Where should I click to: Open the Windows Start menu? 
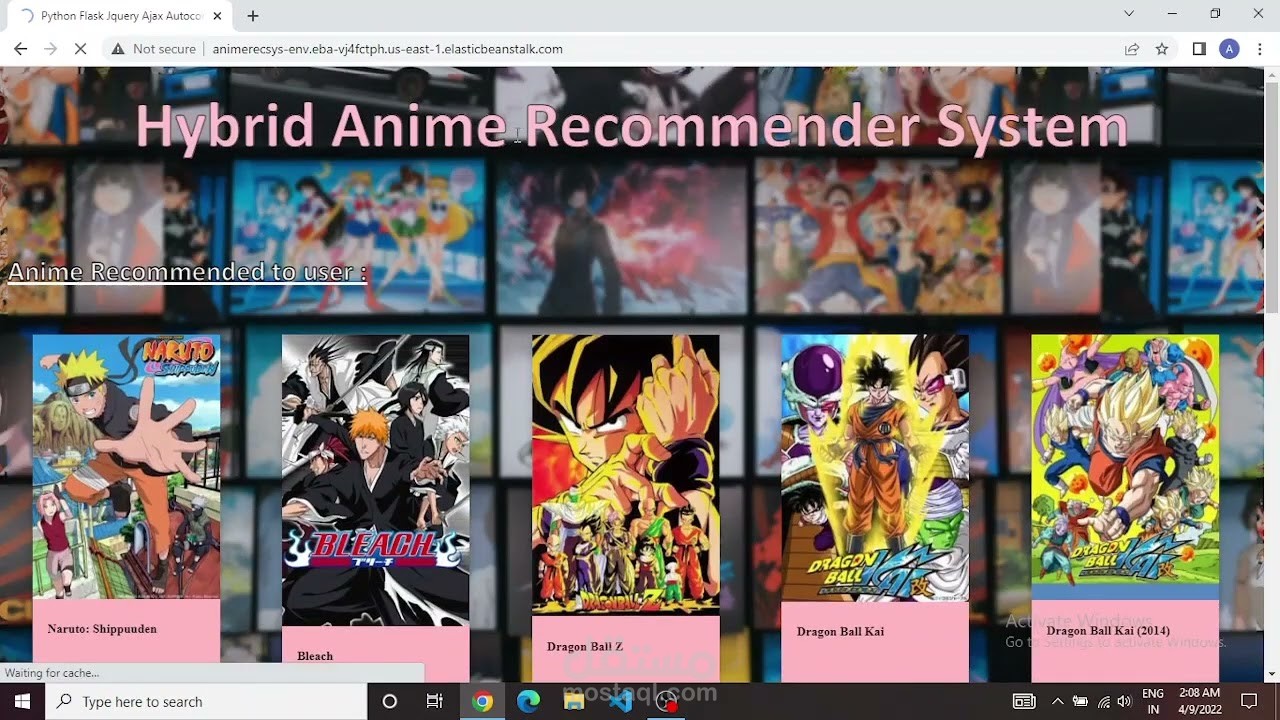tap(22, 701)
